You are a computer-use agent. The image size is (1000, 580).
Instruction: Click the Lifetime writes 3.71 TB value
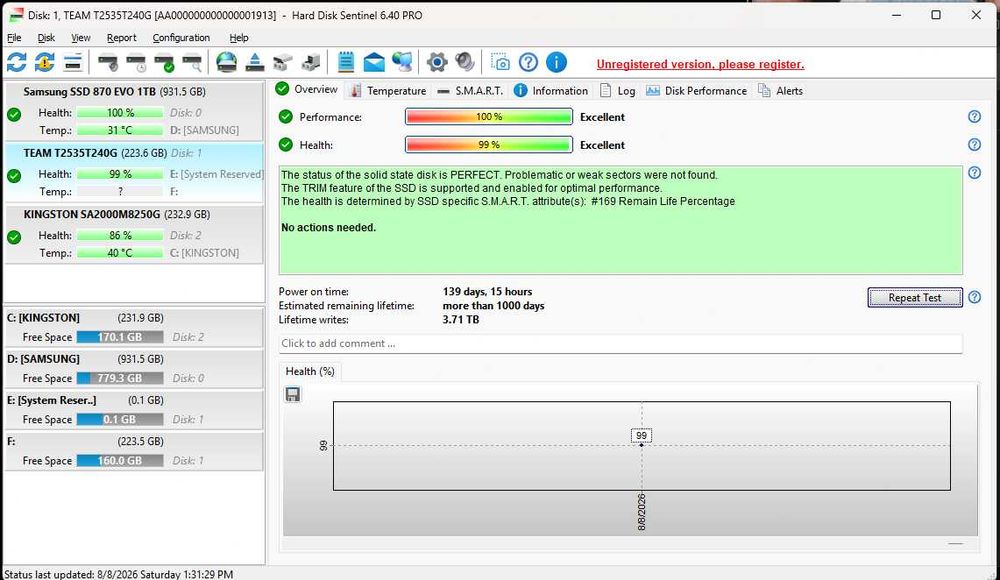click(x=460, y=320)
